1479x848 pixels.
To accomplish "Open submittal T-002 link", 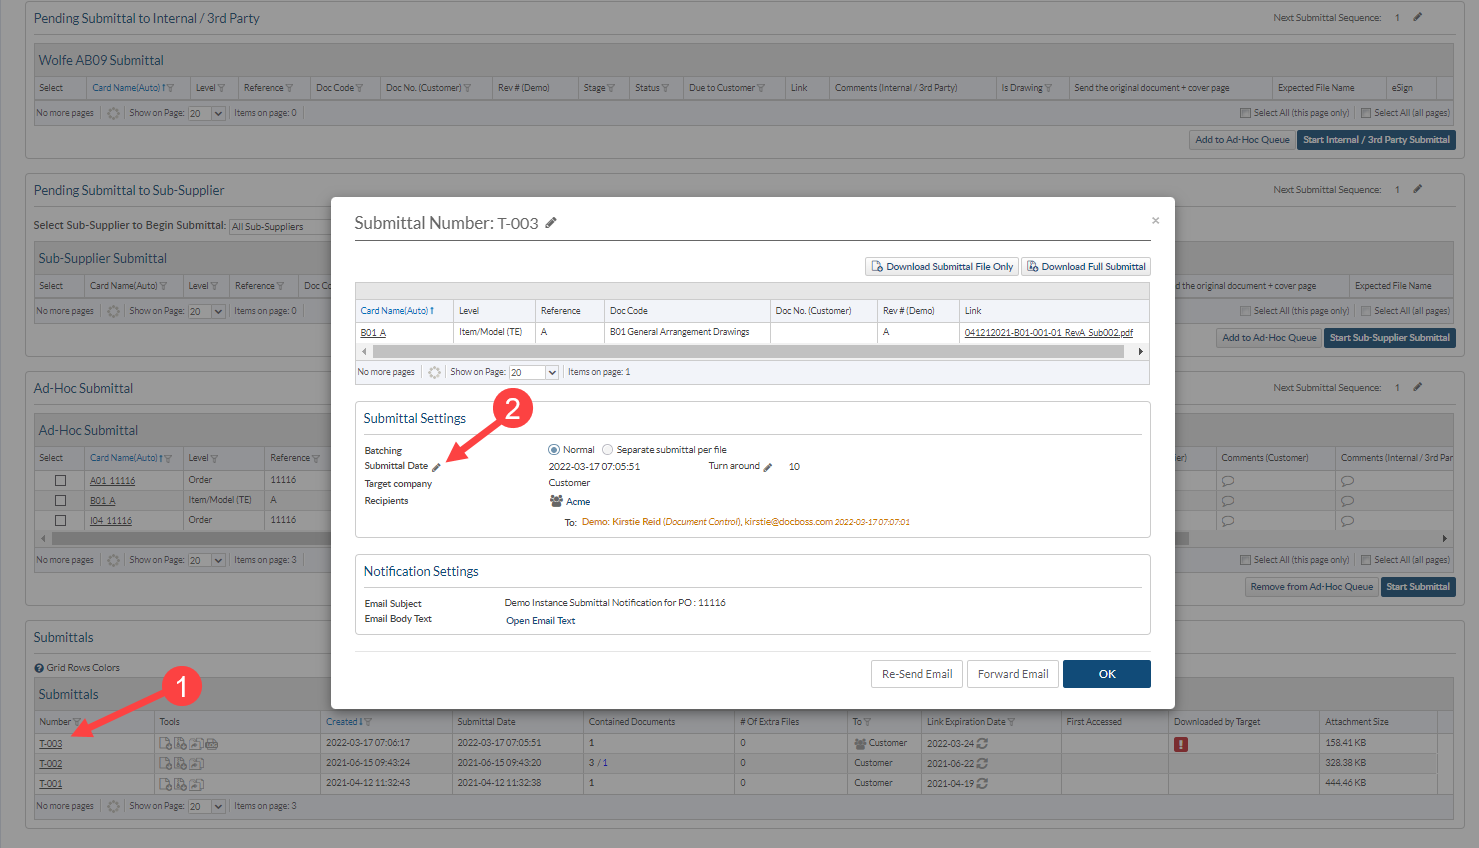I will tap(50, 764).
